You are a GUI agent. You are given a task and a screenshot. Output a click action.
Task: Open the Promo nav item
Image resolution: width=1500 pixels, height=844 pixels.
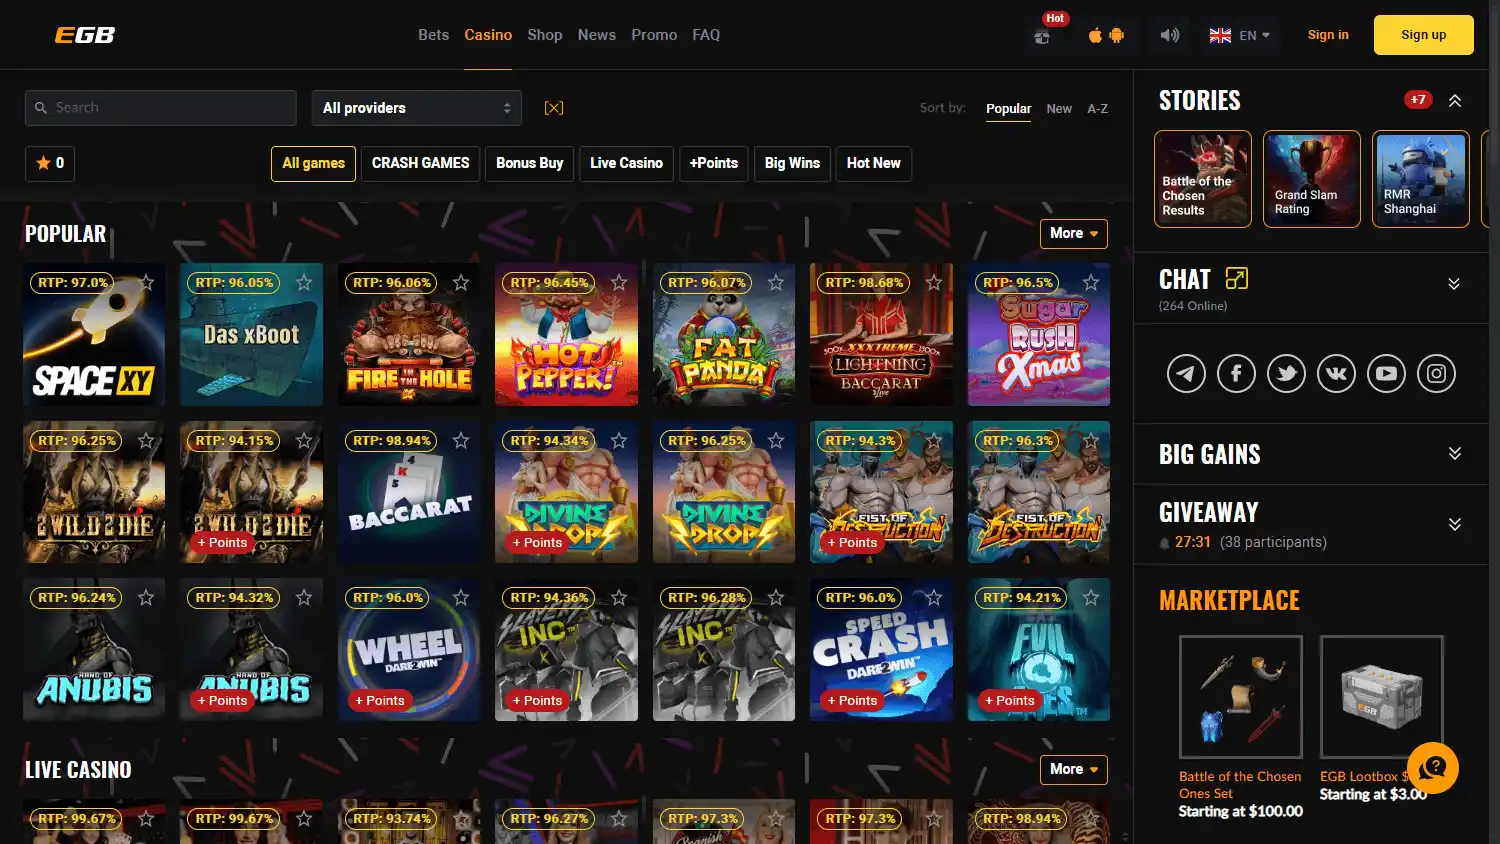(x=654, y=35)
